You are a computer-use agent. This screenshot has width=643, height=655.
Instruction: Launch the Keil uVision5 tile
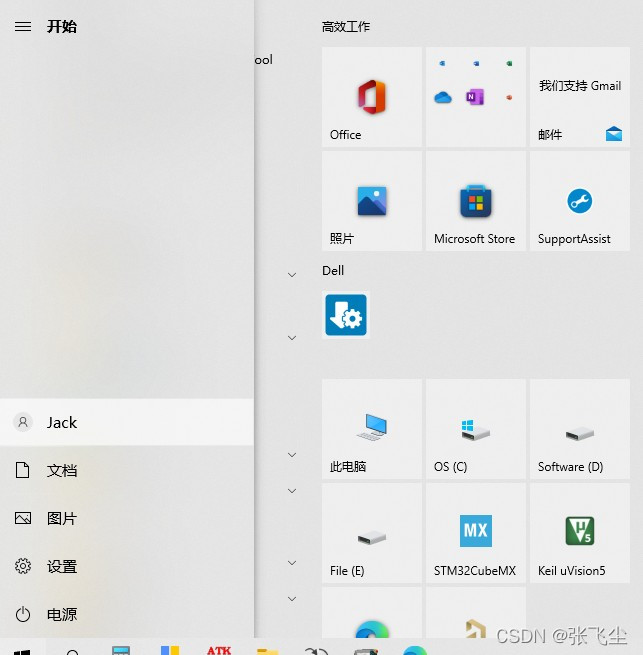point(580,533)
